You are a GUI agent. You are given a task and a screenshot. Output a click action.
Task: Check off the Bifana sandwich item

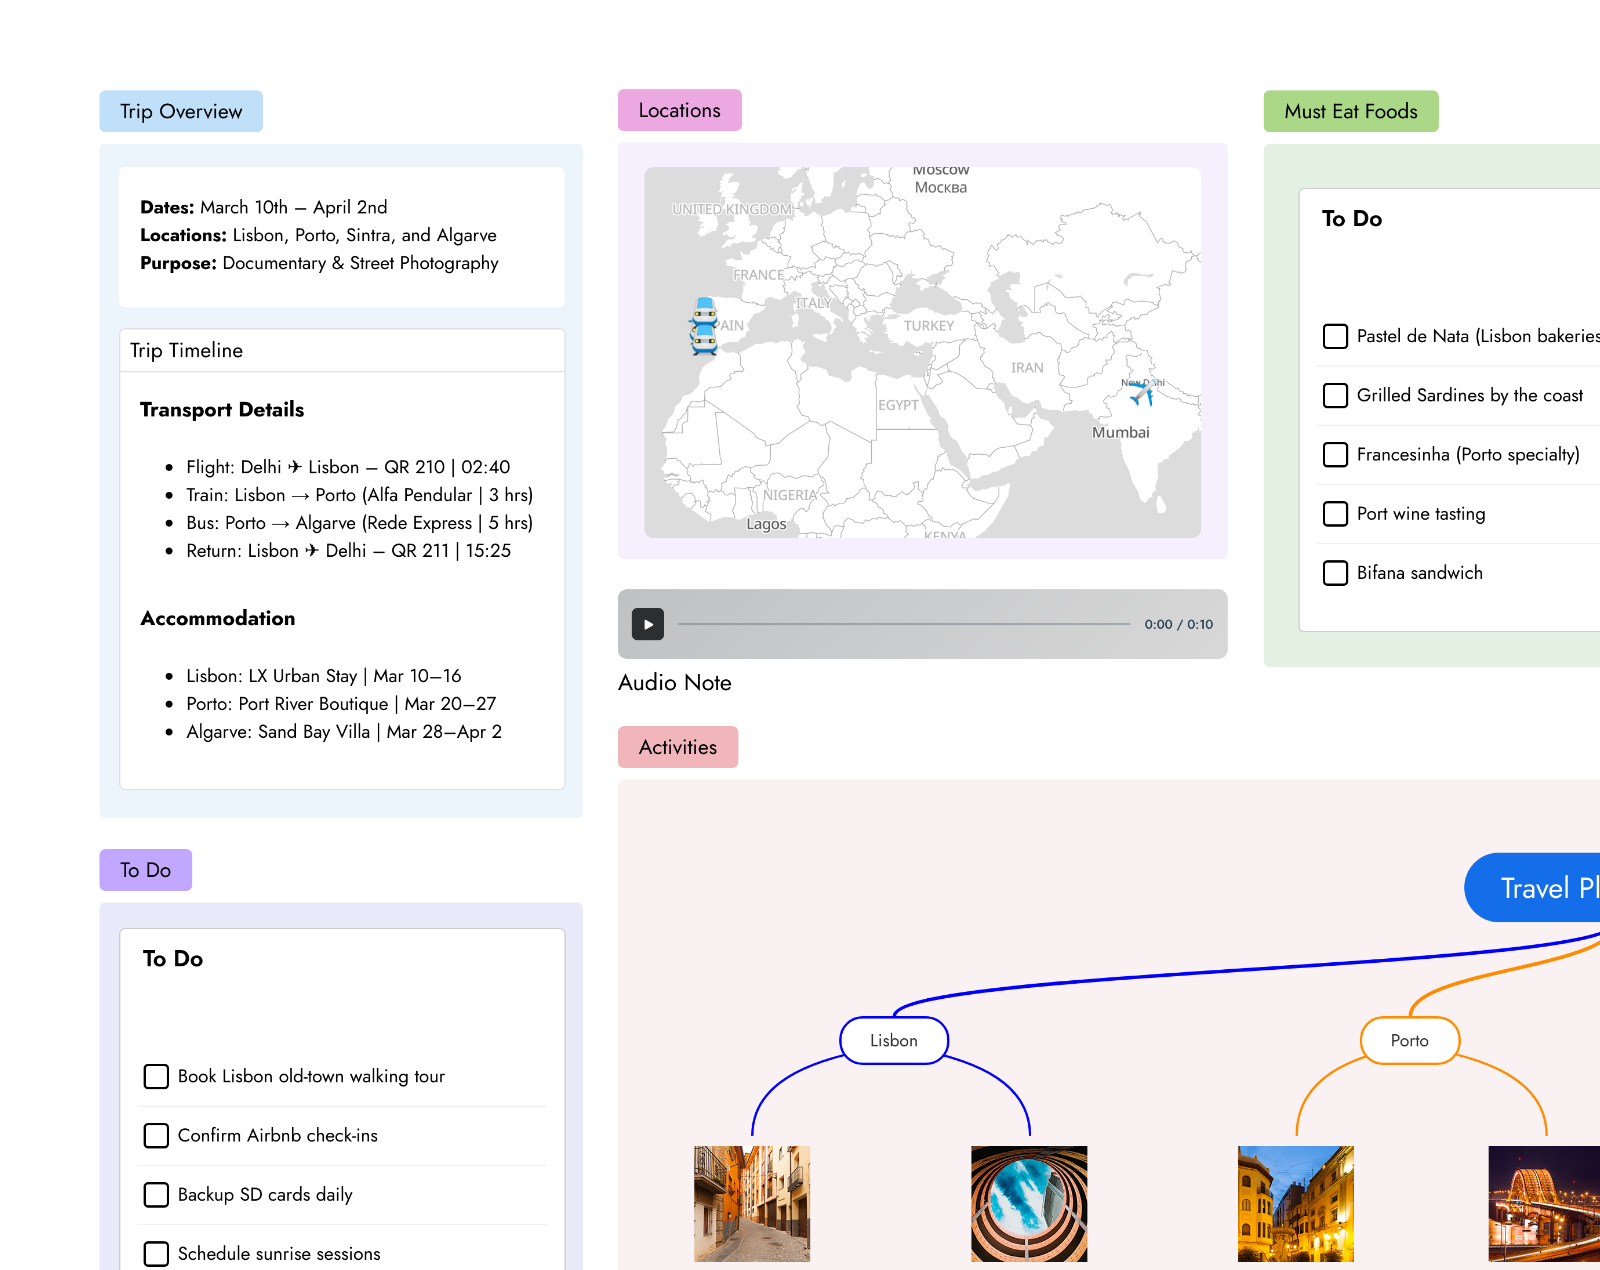click(1335, 572)
